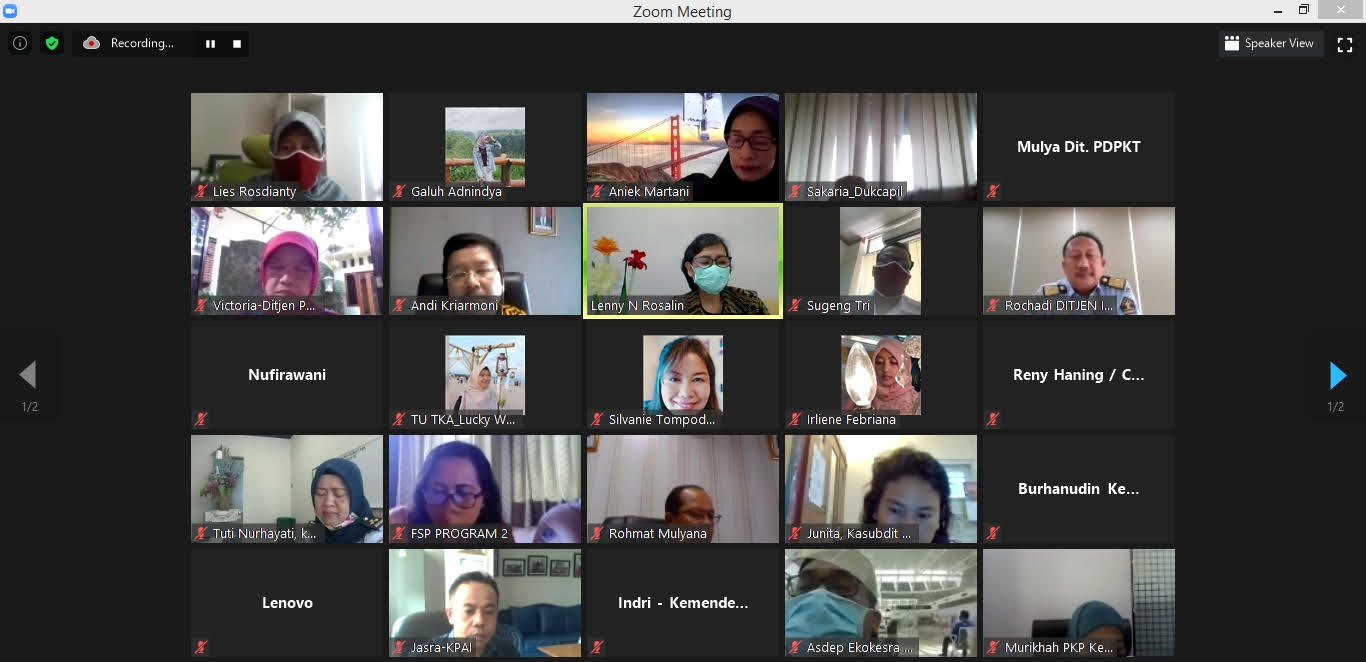Click the green encryption shield icon

52,44
